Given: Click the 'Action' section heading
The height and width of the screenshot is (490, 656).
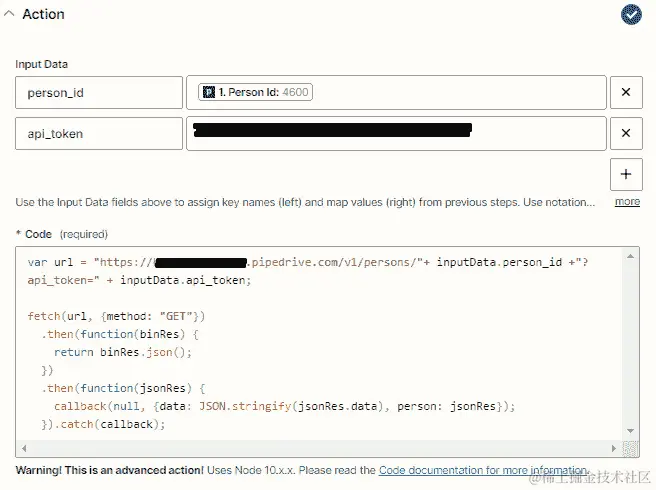Looking at the screenshot, I should [x=44, y=14].
